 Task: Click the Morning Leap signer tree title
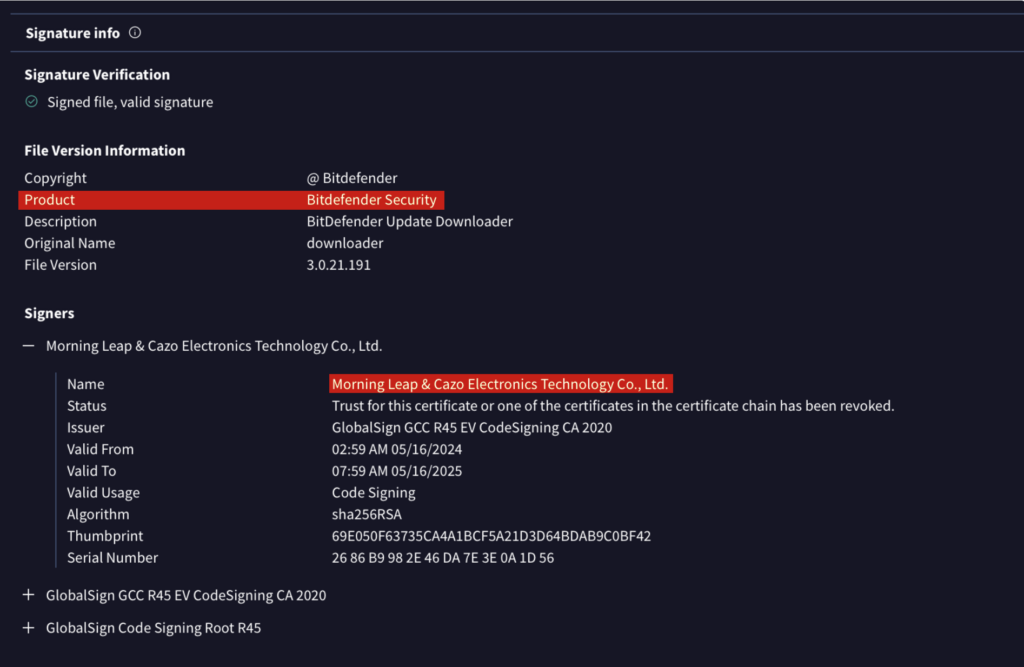coord(214,346)
